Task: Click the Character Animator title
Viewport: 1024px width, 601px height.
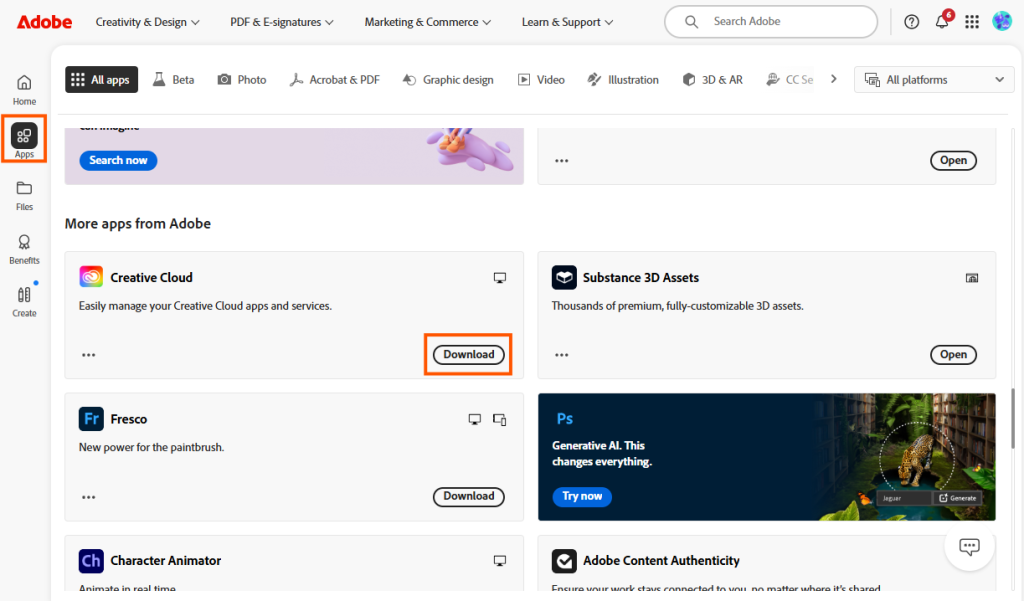Action: pos(165,560)
